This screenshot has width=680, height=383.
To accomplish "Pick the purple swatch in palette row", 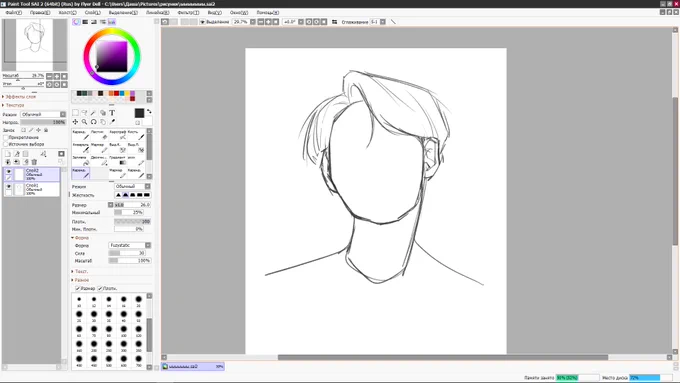I will pos(132,93).
